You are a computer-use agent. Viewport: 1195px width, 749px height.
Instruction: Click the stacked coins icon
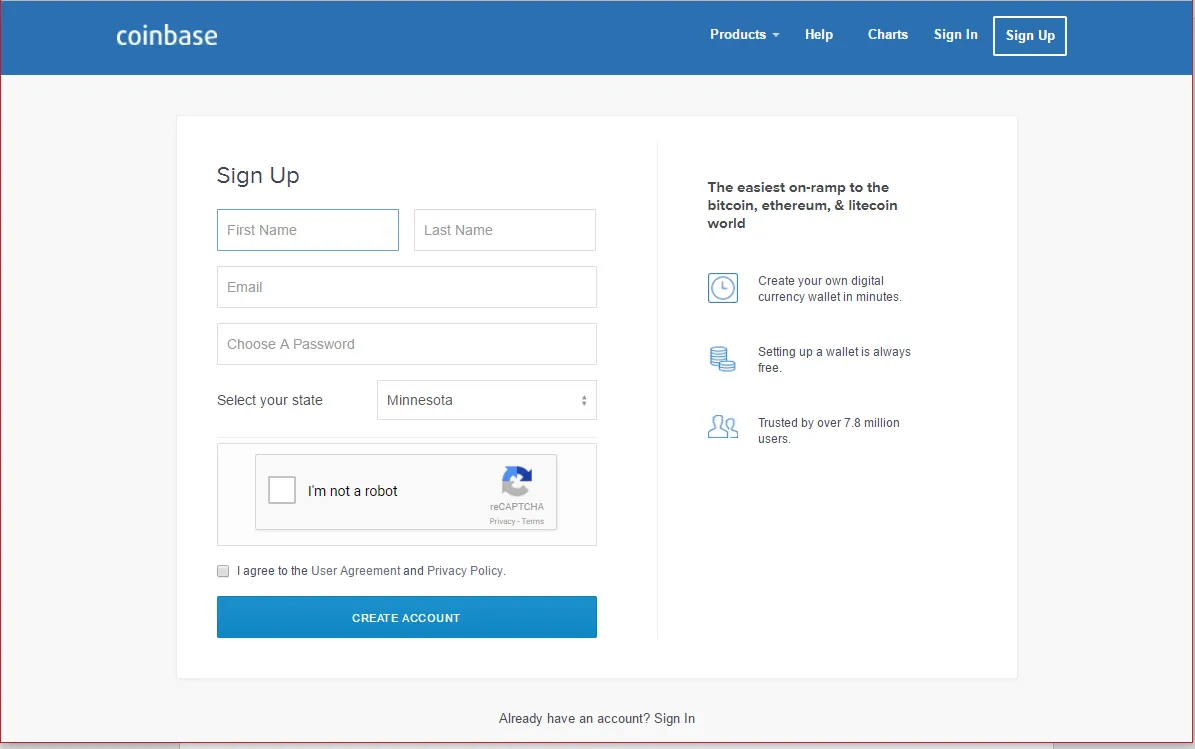tap(722, 359)
